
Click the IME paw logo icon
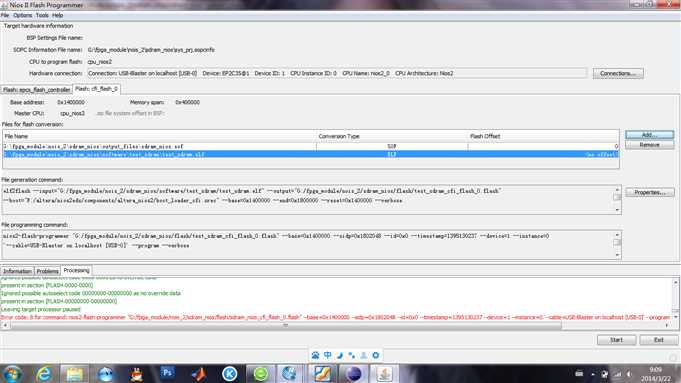pyautogui.click(x=315, y=355)
